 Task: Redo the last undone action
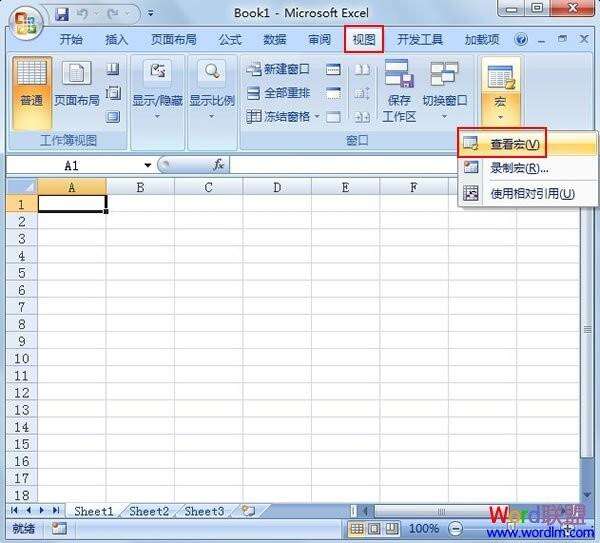click(112, 14)
